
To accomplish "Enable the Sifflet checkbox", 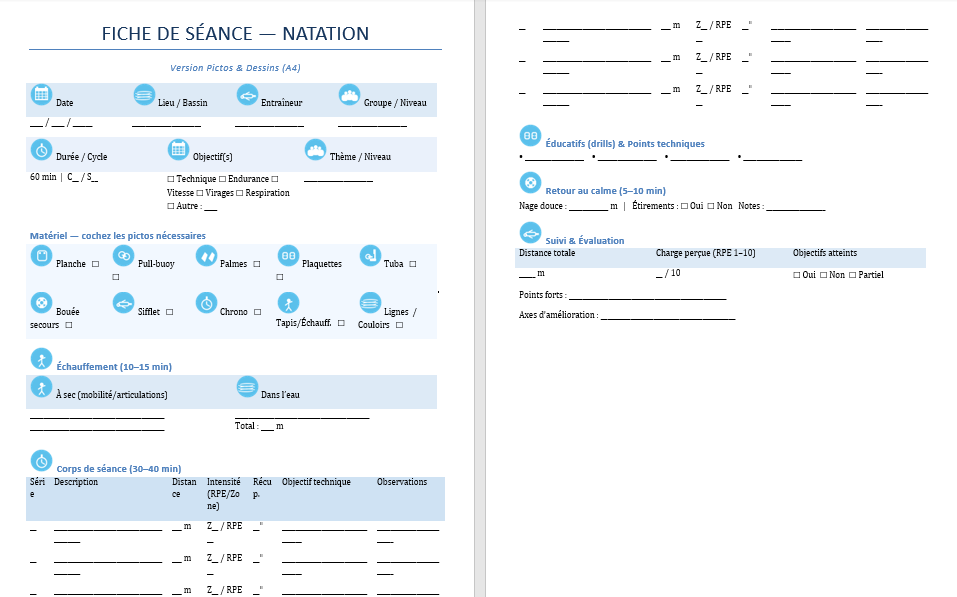I will pos(169,312).
